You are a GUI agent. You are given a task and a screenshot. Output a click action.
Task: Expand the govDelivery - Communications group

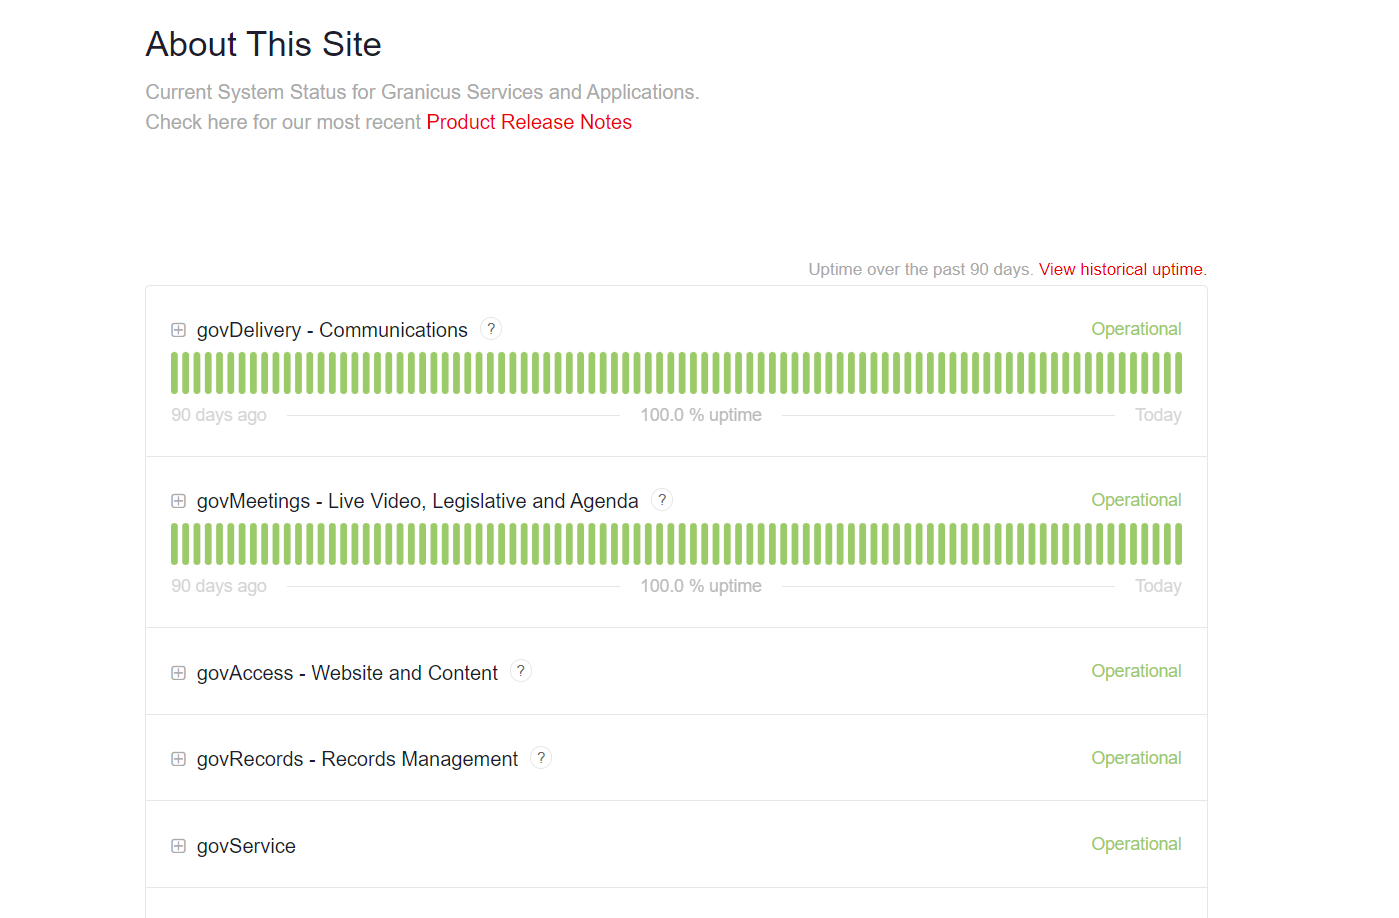(179, 330)
